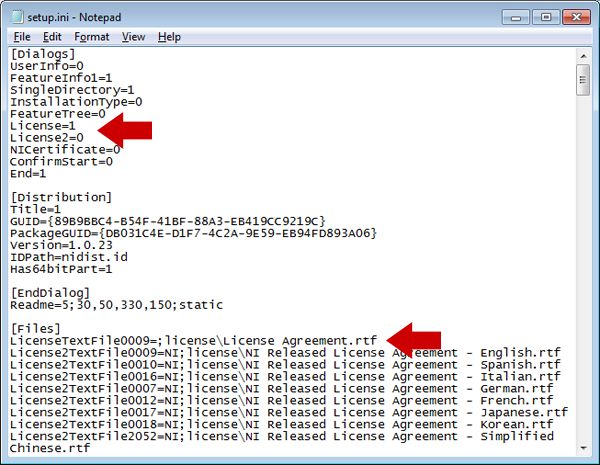Click the ConfirmStart=0 line

tap(61, 162)
